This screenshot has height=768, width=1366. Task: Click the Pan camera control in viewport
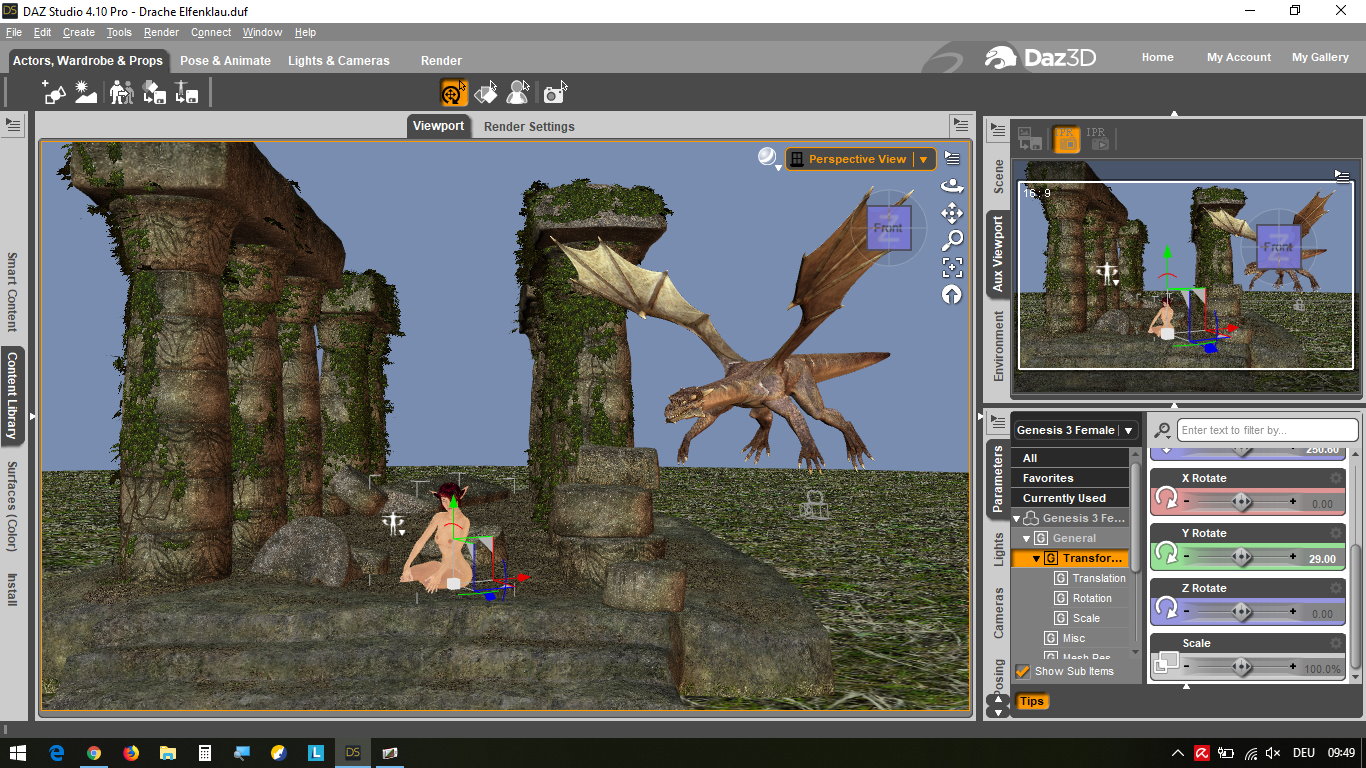point(952,212)
